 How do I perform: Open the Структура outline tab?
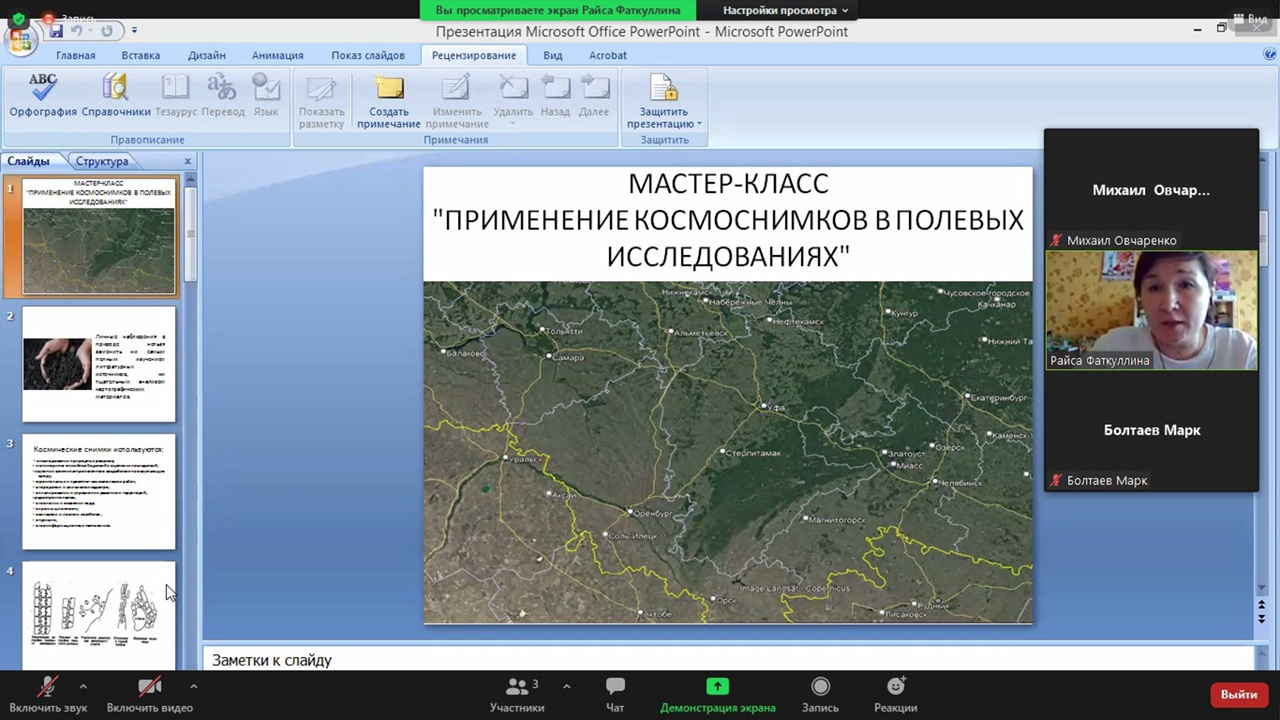coord(102,161)
